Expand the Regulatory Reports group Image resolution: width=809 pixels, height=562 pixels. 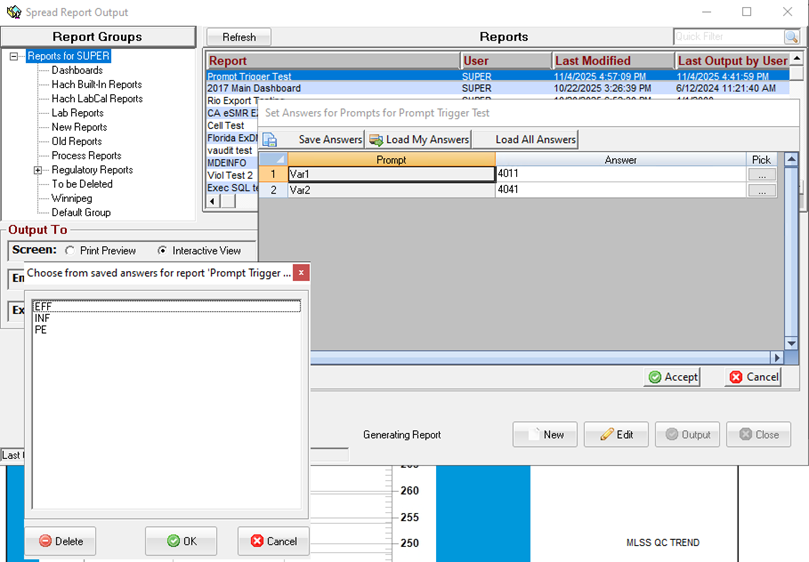point(38,170)
